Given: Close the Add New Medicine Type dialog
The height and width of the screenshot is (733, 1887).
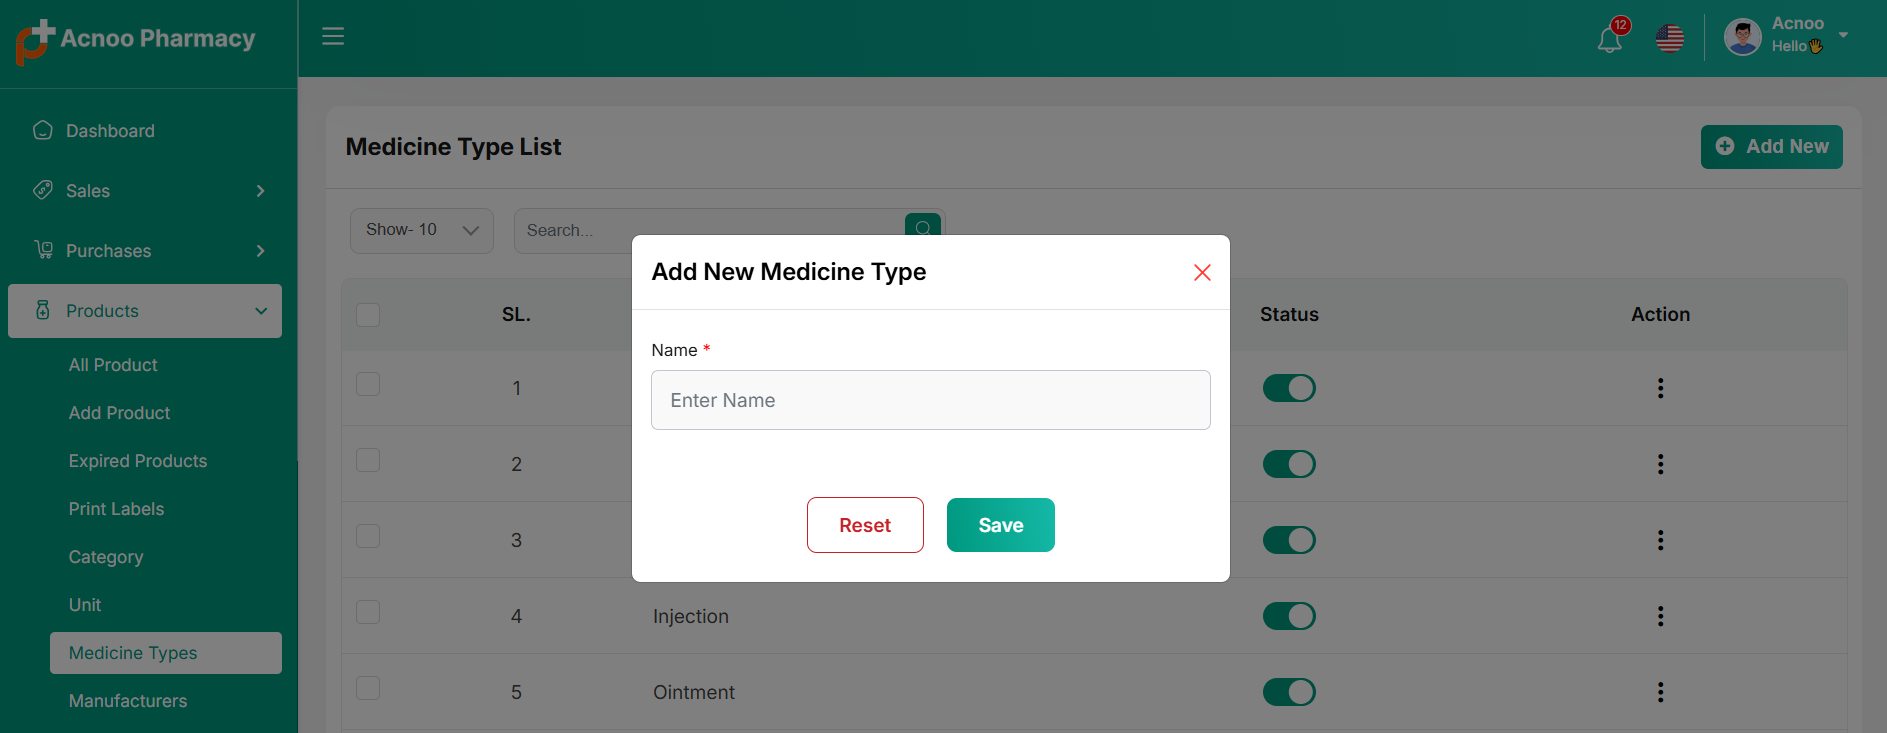Looking at the screenshot, I should point(1202,273).
